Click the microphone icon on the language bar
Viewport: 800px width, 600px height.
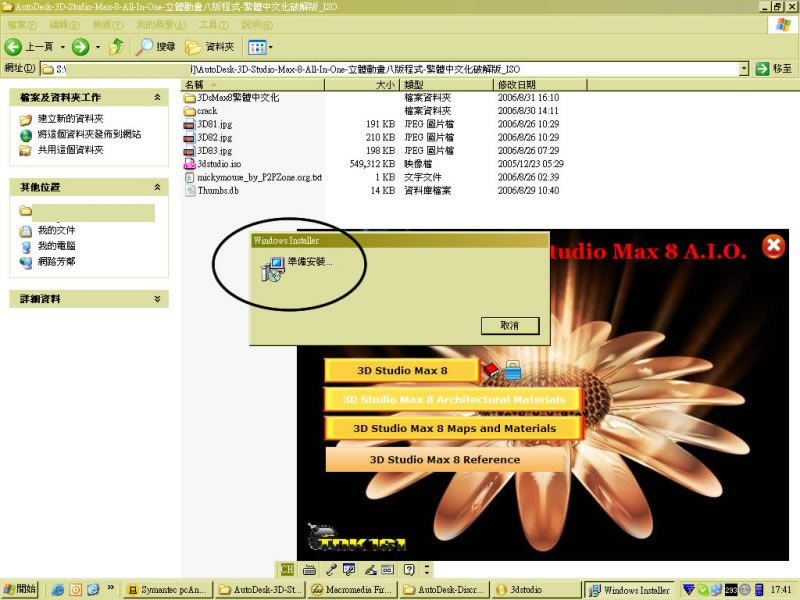331,569
